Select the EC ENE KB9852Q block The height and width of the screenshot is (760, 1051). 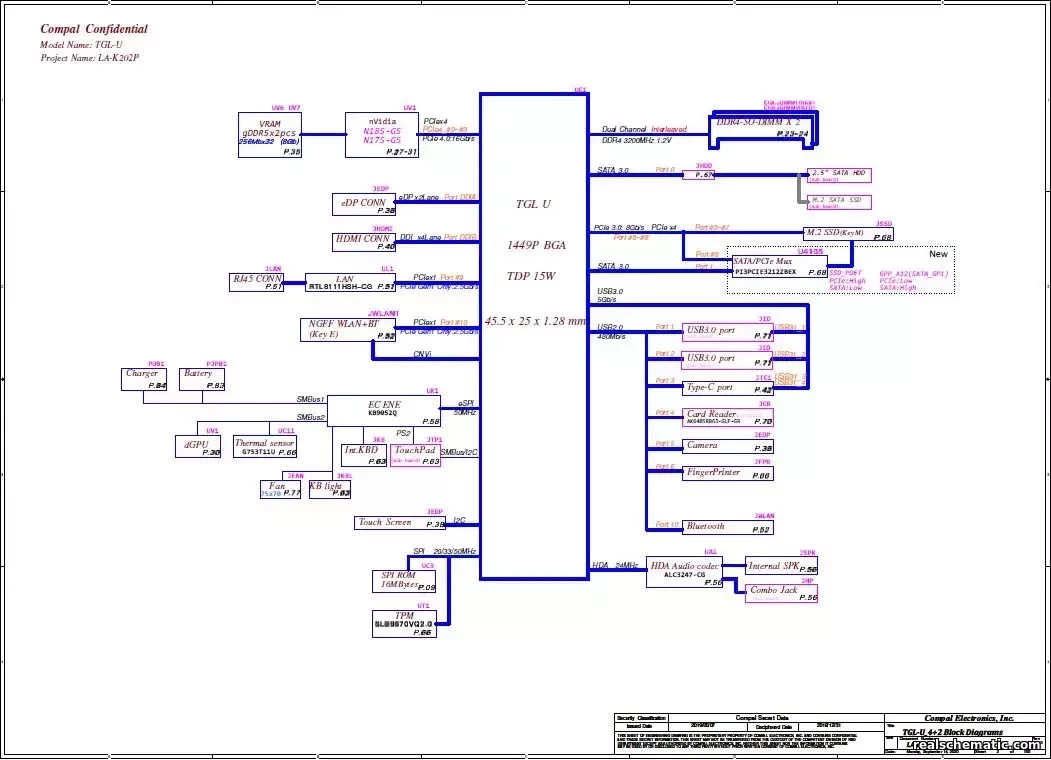click(x=384, y=409)
